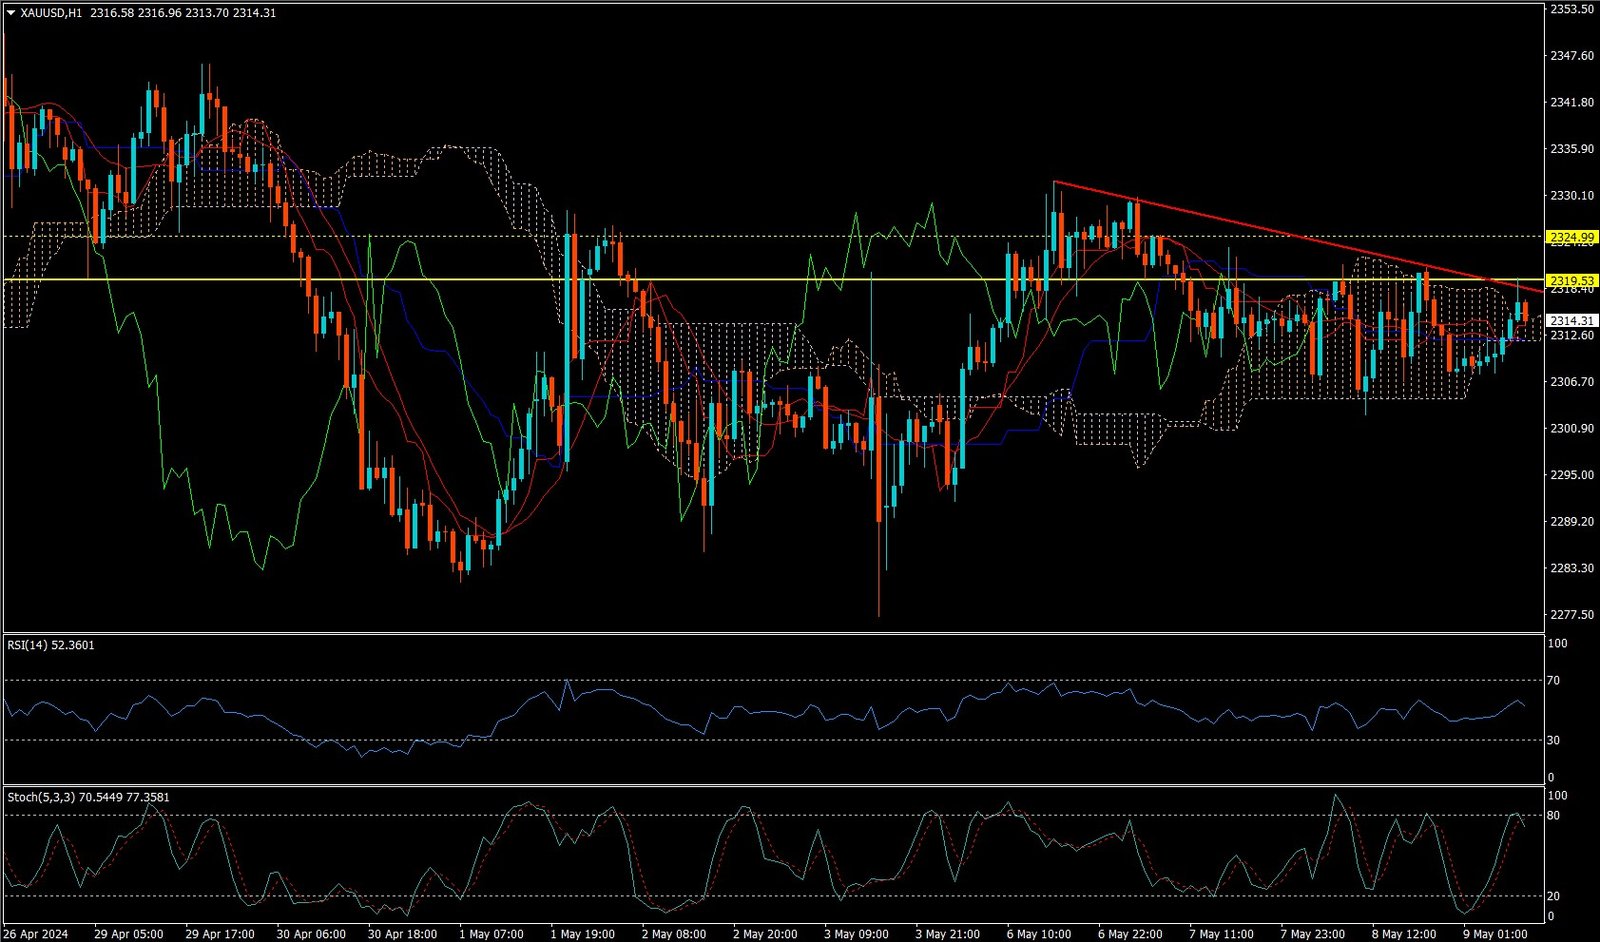Viewport: 1600px width, 942px height.
Task: Click the current price label 2314.31
Action: click(1572, 321)
